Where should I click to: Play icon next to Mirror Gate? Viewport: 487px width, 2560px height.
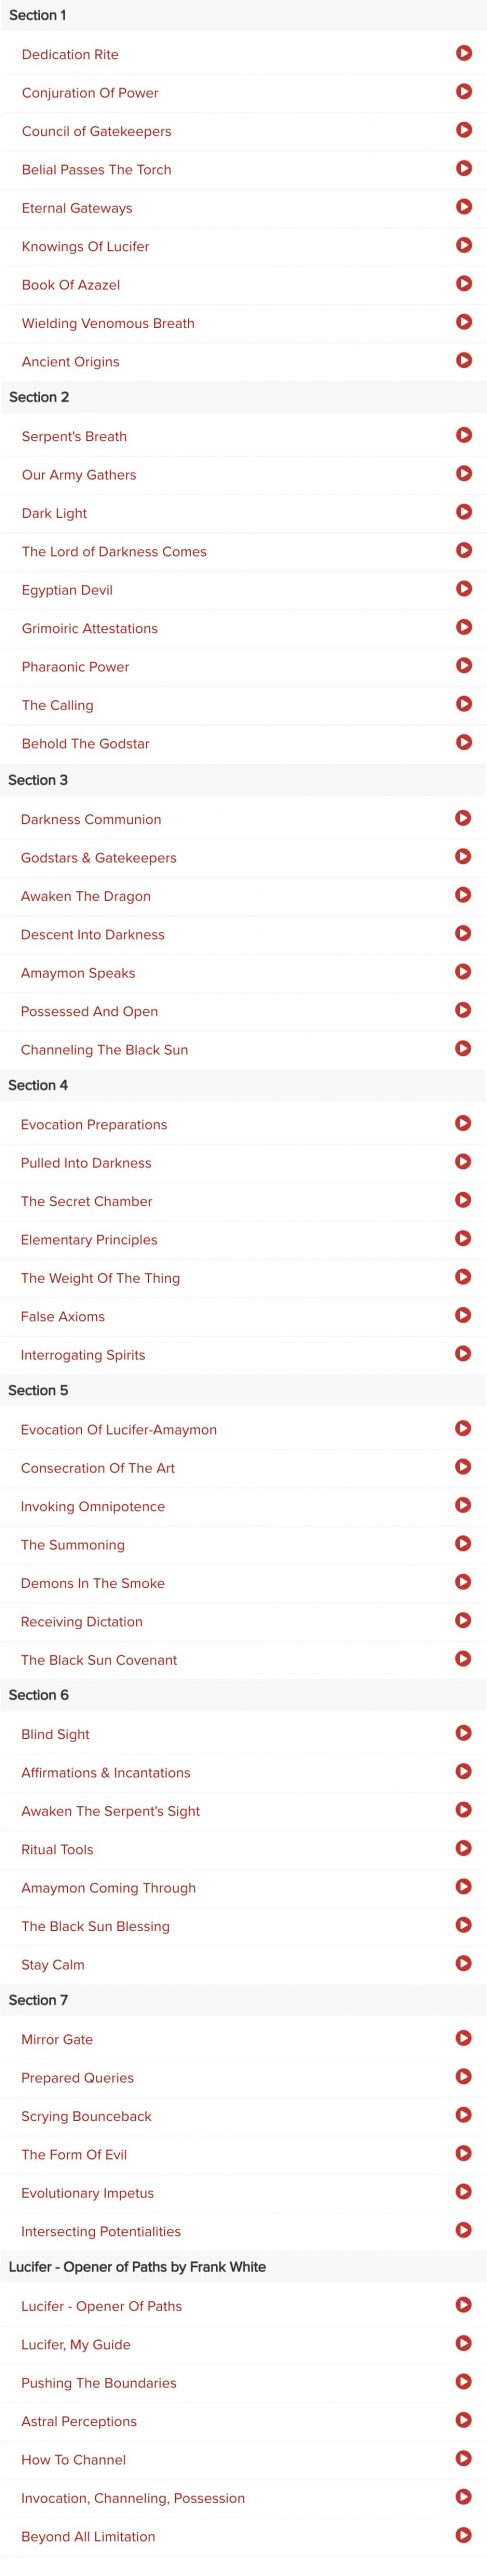tap(464, 2038)
